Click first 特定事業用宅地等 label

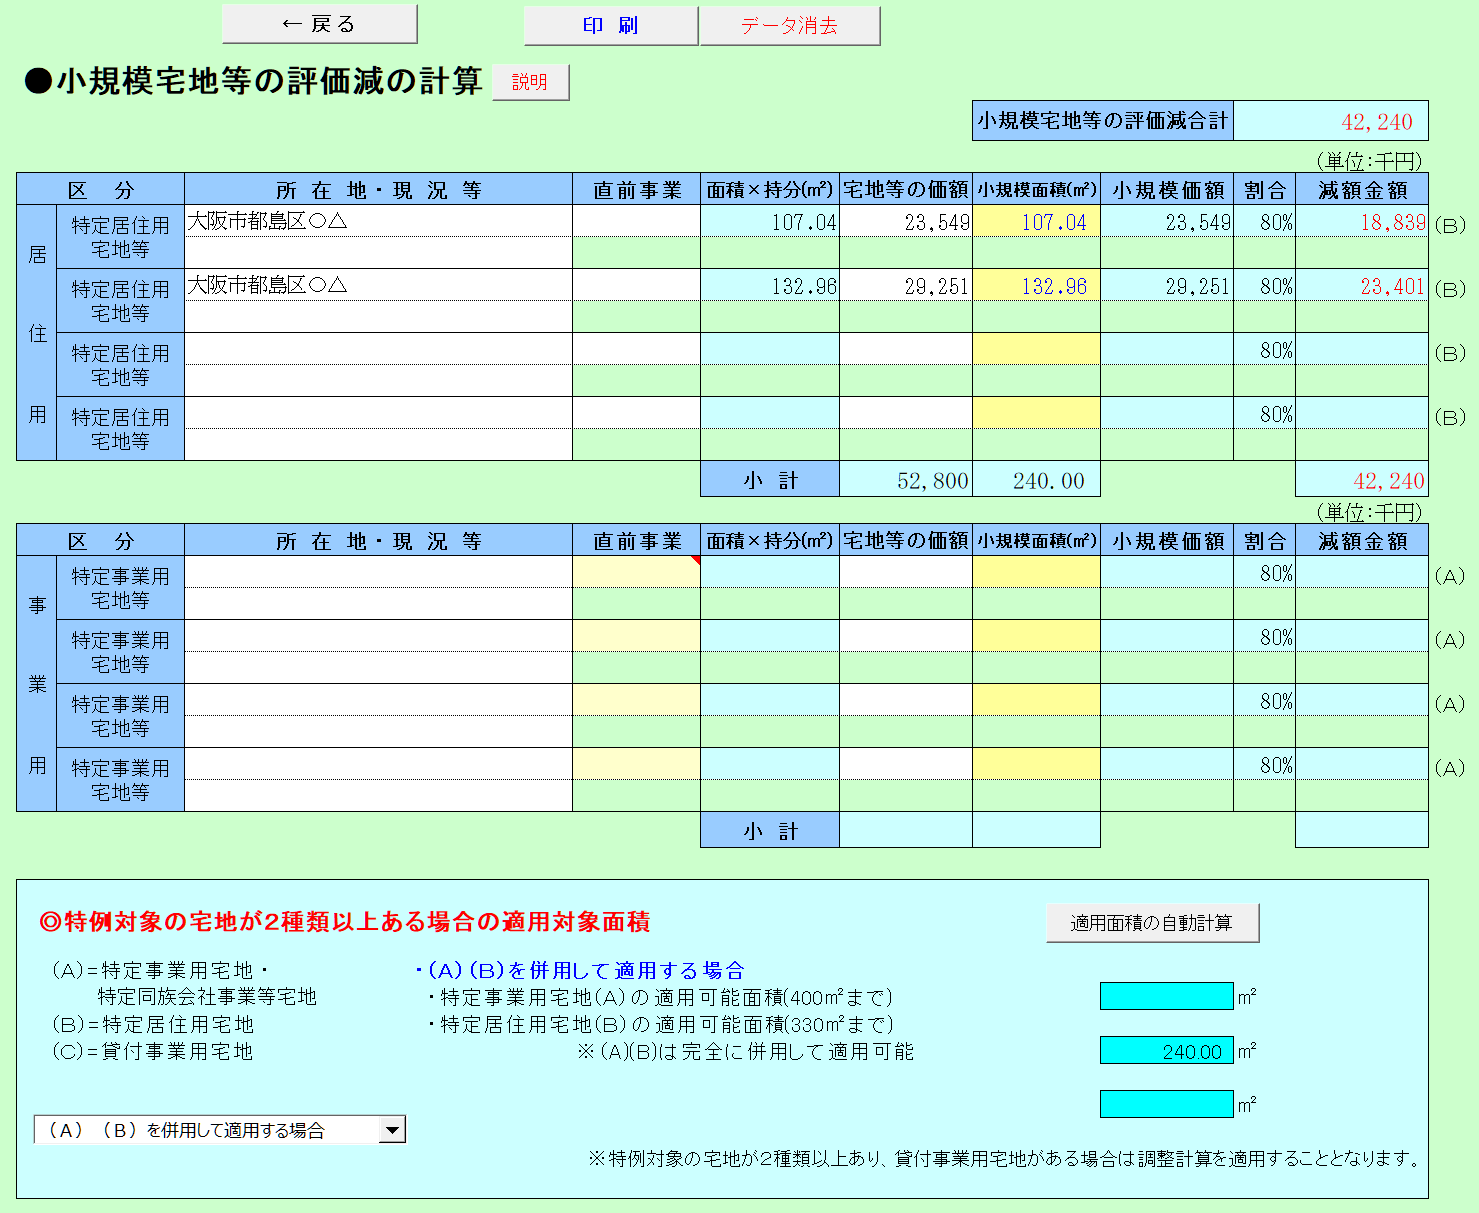120,588
